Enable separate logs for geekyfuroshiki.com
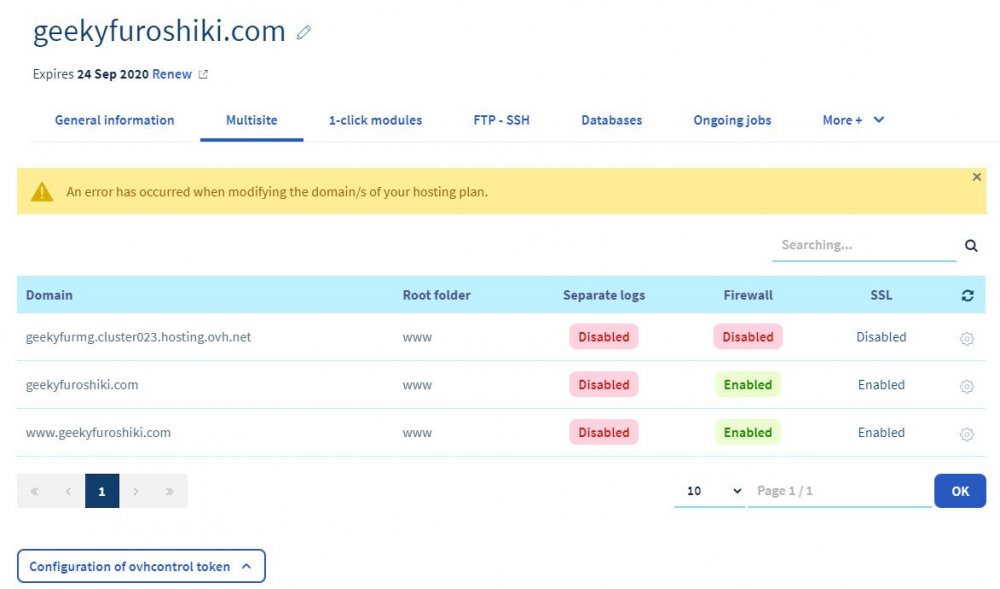Image resolution: width=1000 pixels, height=589 pixels. click(603, 384)
